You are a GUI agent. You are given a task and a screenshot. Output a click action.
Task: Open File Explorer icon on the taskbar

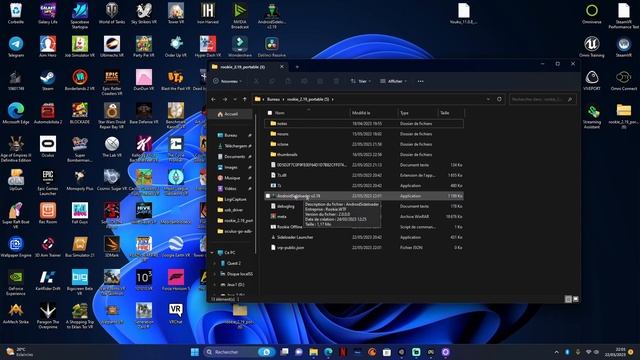click(x=313, y=352)
